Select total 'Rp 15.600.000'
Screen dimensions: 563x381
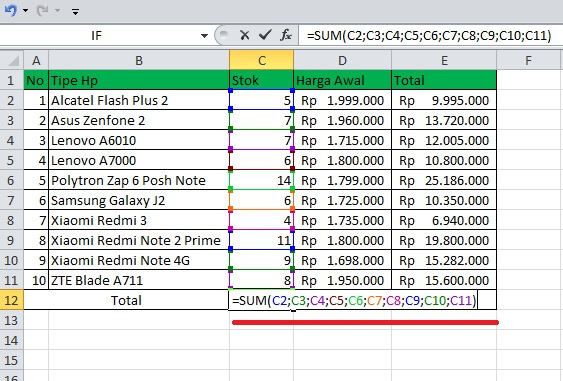click(x=444, y=280)
